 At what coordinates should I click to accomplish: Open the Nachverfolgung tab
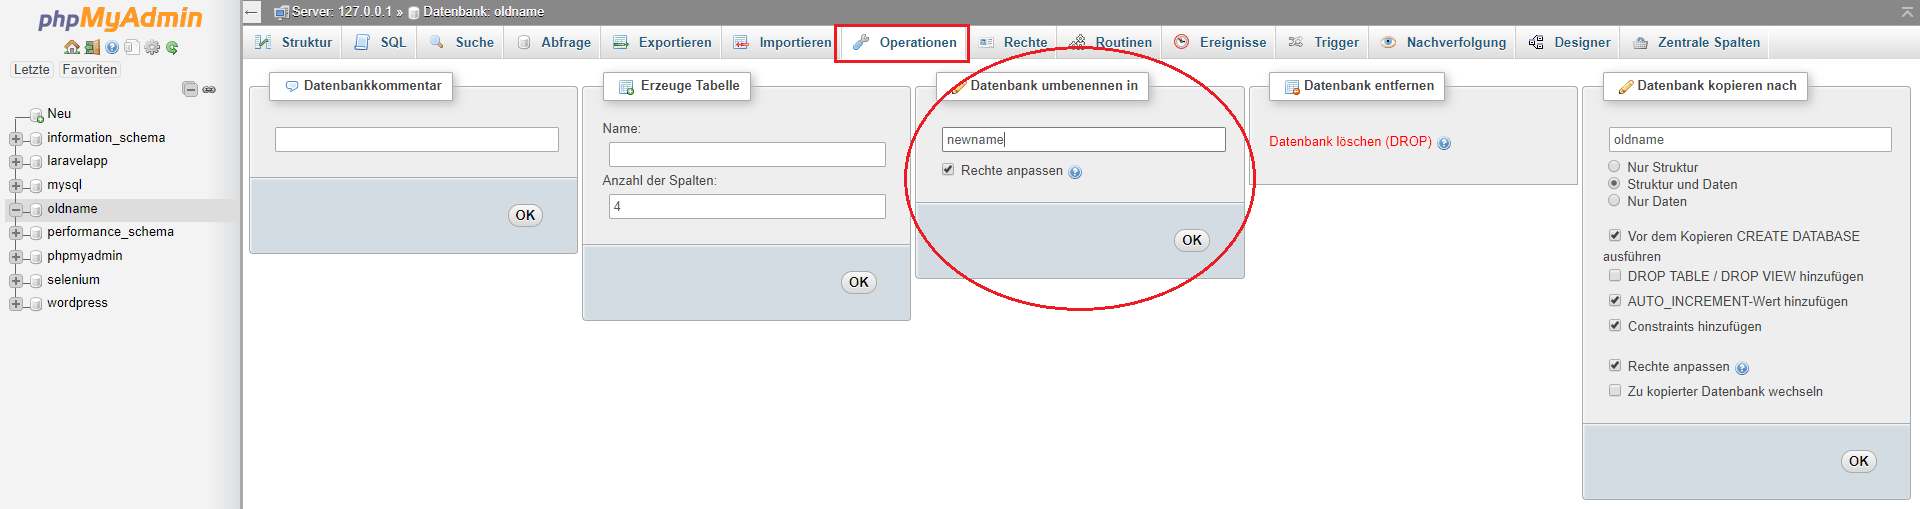pos(1443,42)
